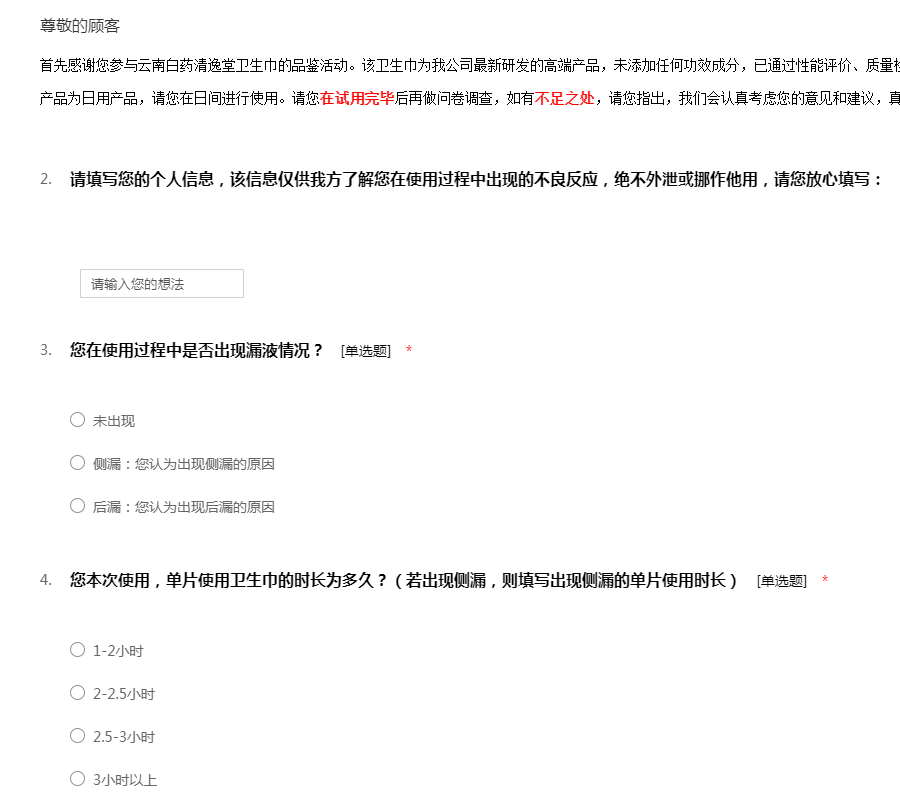Click the red "不足之处" highlighted text
Viewport: 900px width, 800px height.
(x=564, y=98)
